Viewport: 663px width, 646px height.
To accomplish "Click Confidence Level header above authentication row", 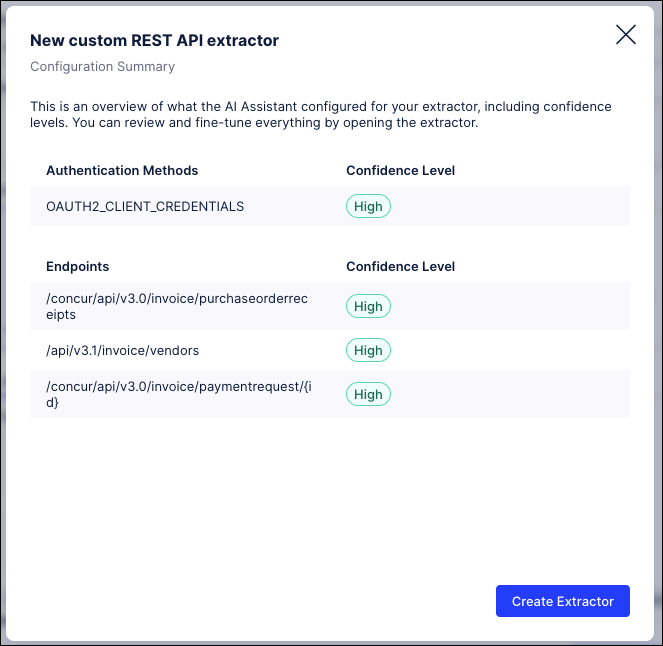I will point(400,170).
